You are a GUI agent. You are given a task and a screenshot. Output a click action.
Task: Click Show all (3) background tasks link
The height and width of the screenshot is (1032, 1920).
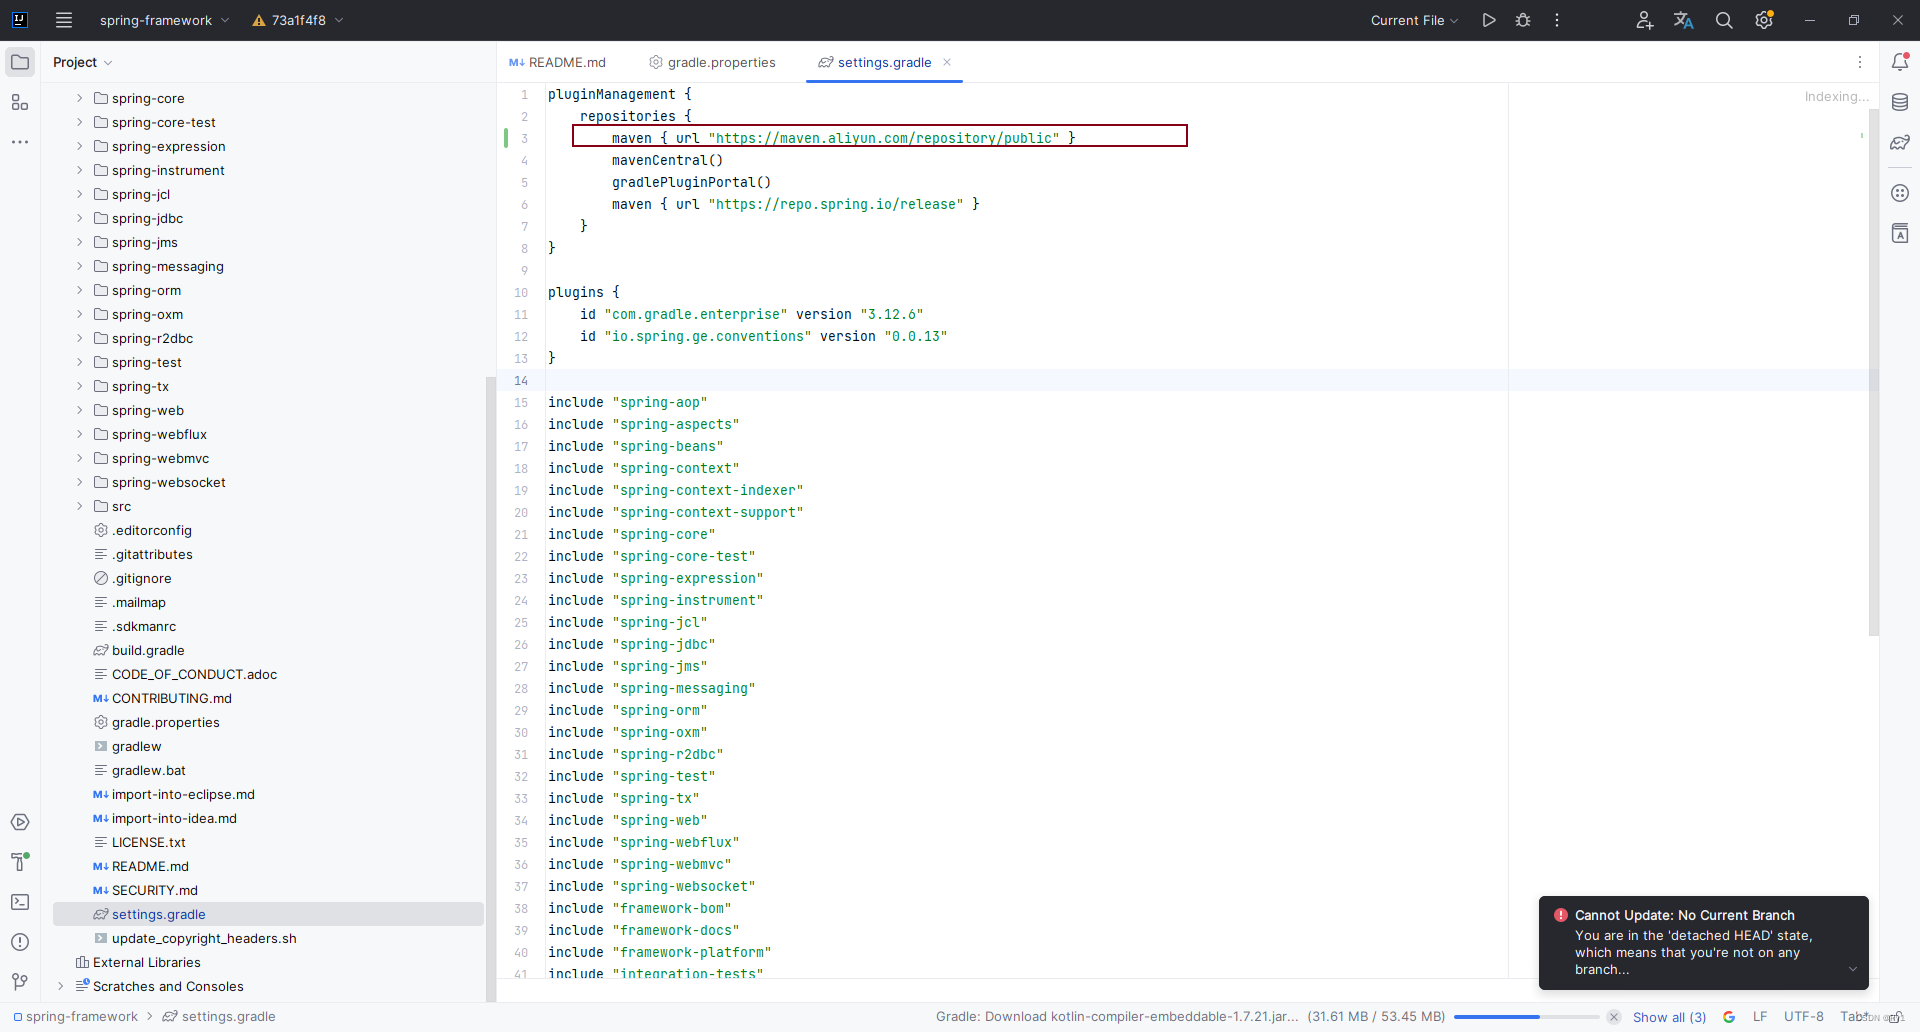(x=1669, y=1017)
